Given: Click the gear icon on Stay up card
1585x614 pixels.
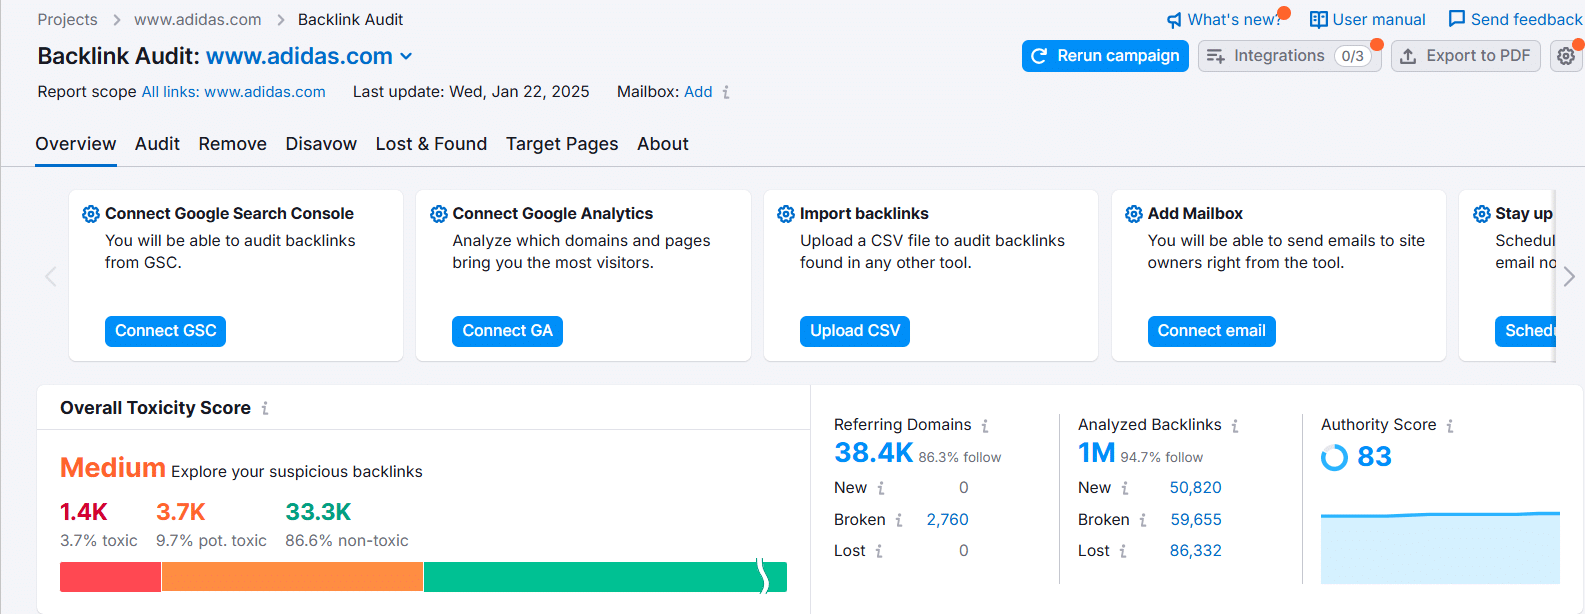Looking at the screenshot, I should 1482,214.
